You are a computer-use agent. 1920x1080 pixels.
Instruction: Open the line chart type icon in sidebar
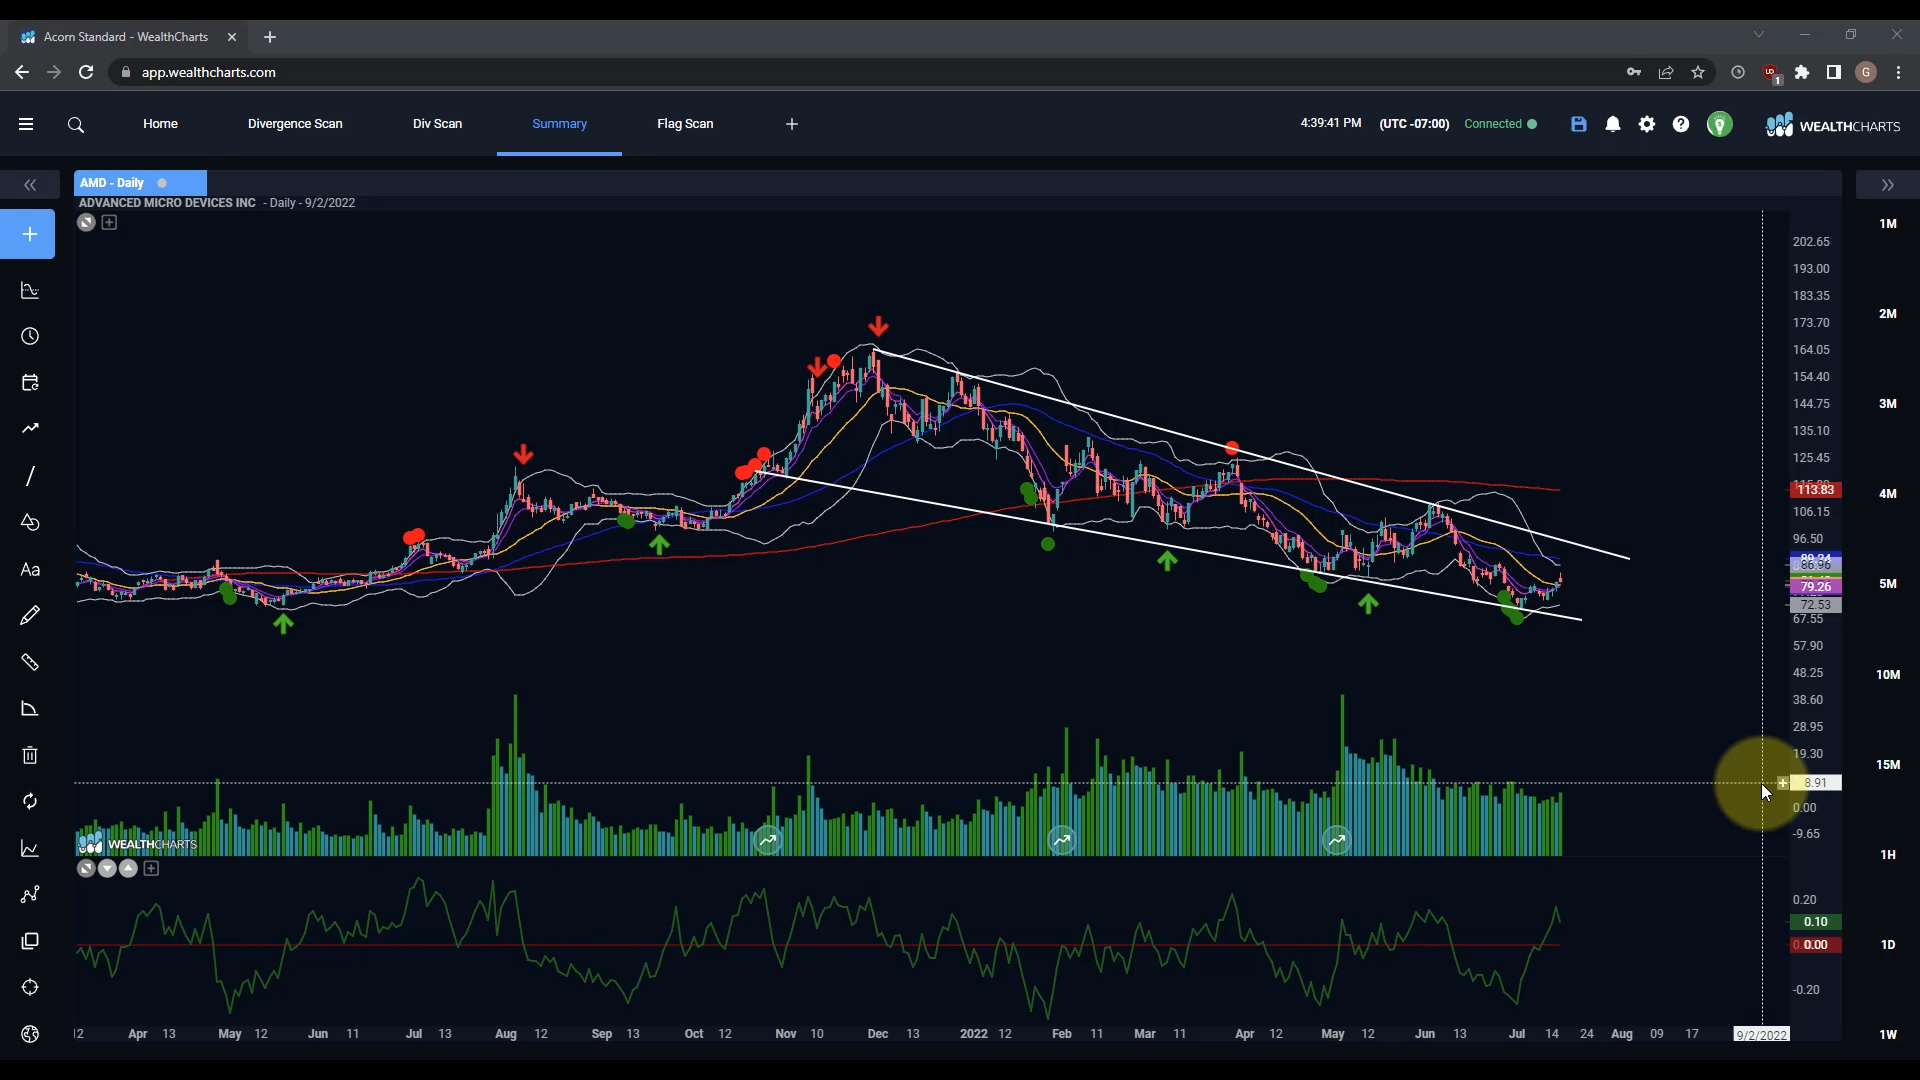click(x=30, y=849)
